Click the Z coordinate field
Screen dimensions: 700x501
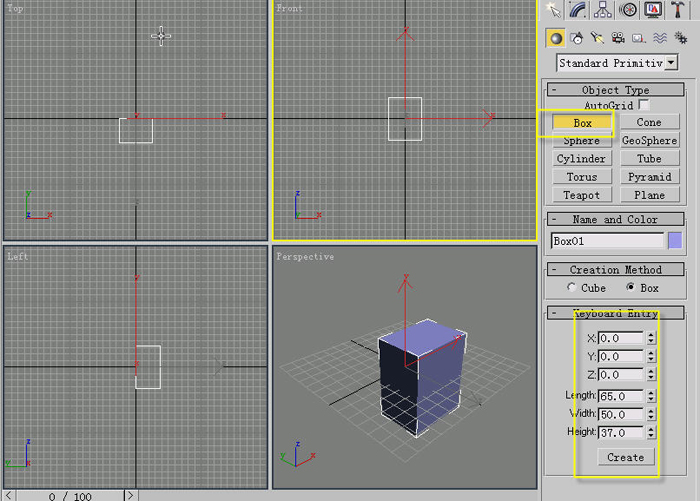pyautogui.click(x=621, y=375)
